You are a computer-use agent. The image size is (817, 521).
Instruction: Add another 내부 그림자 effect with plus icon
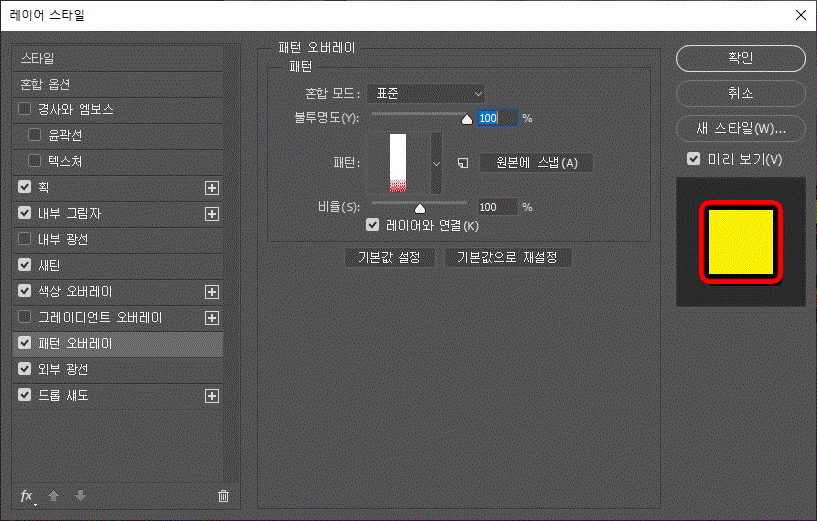(212, 214)
